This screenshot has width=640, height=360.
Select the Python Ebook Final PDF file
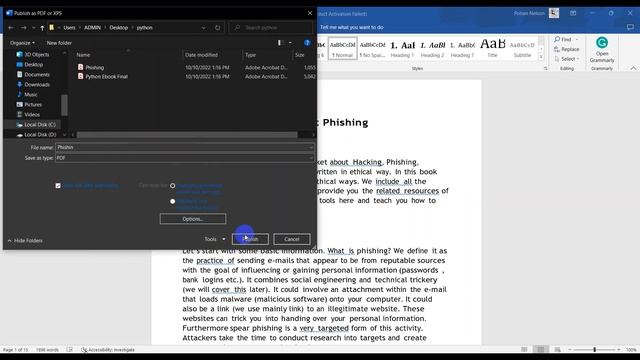(103, 76)
